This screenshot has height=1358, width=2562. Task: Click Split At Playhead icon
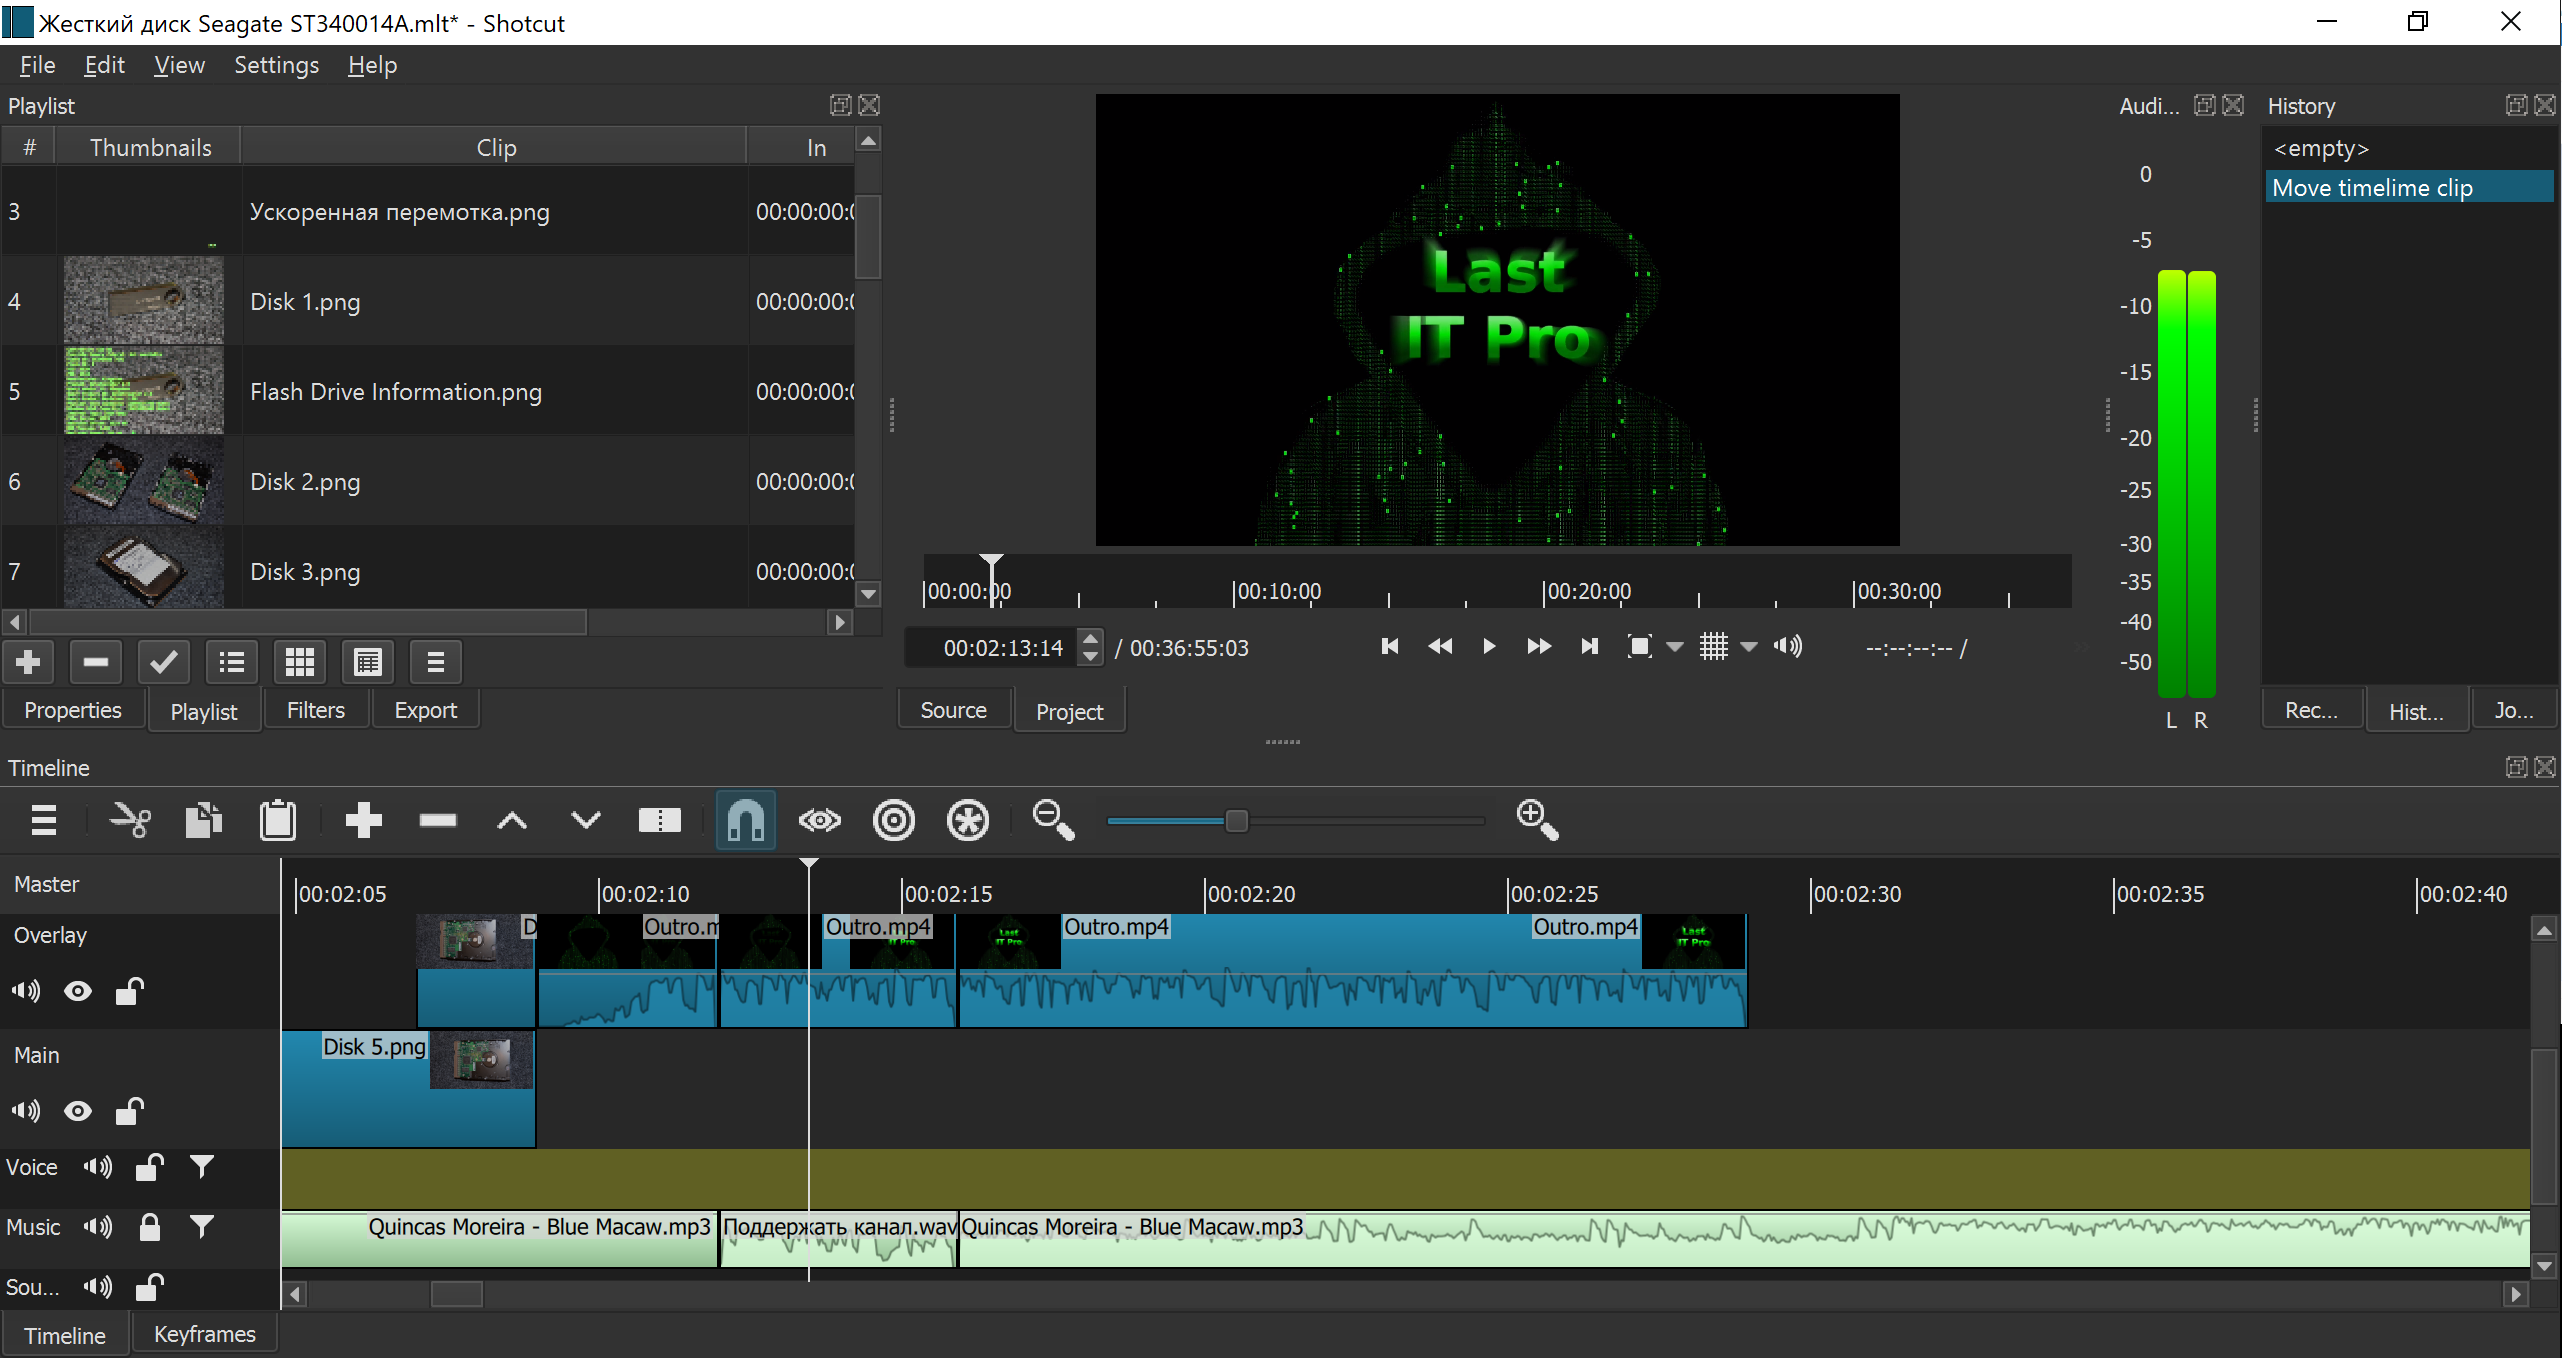(659, 821)
